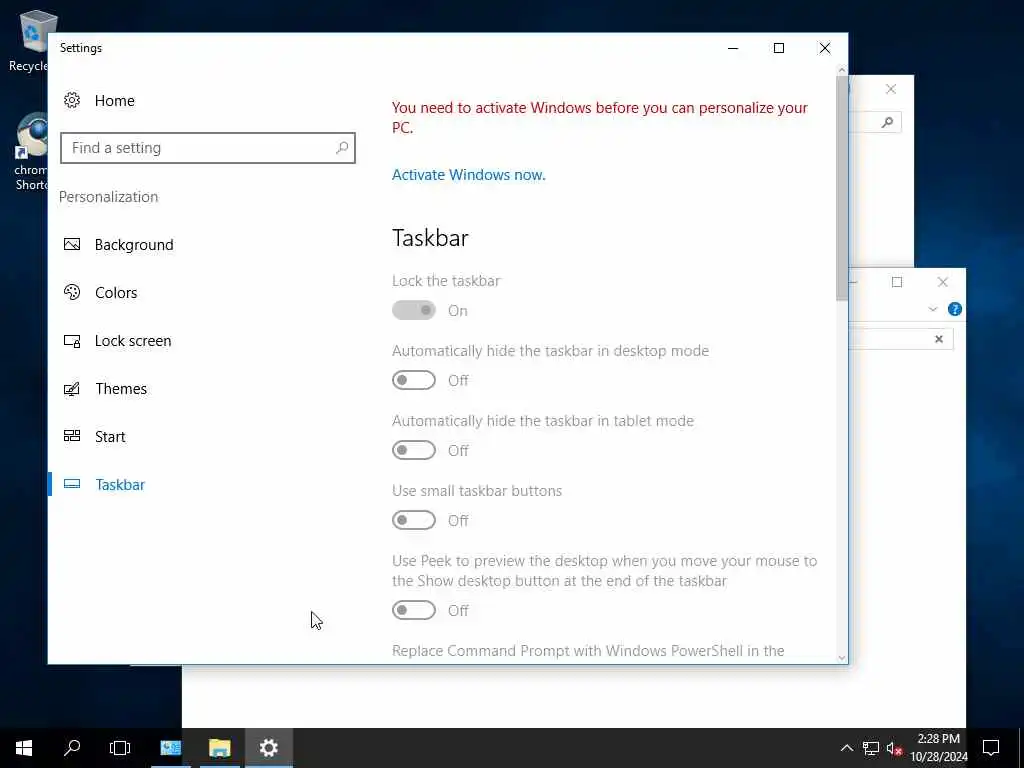Open Server Manager from the taskbar
1024x768 pixels.
coord(170,748)
